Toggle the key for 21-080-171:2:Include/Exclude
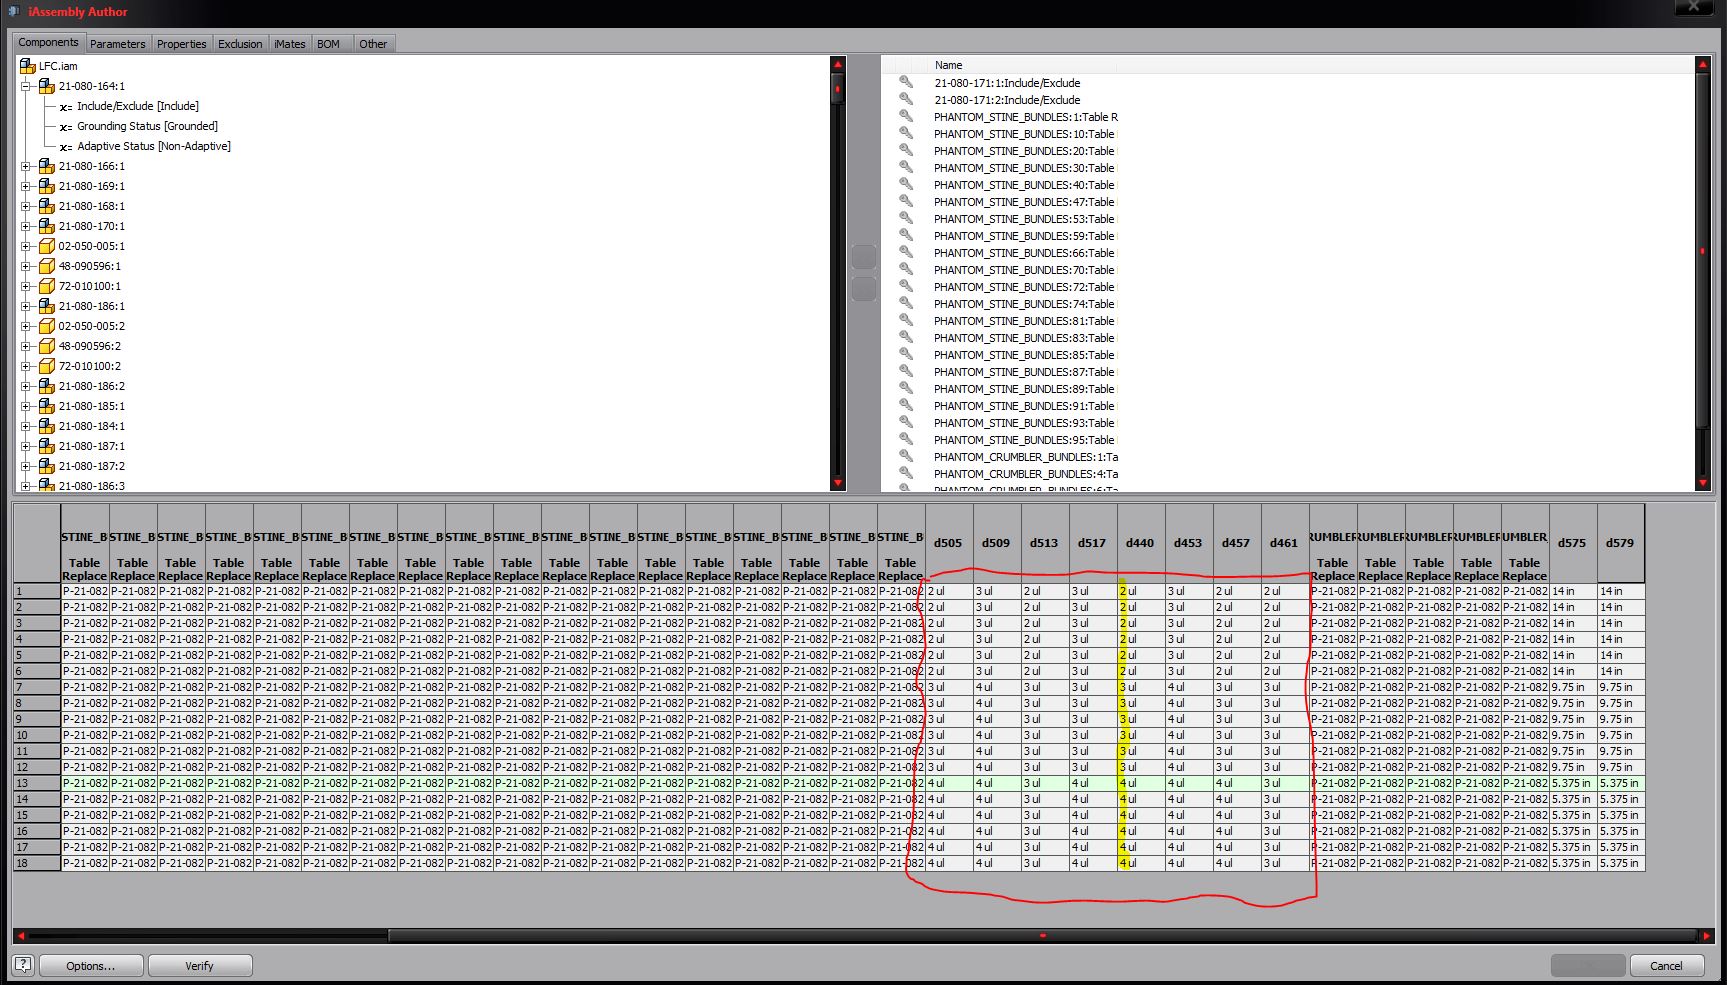 (906, 100)
